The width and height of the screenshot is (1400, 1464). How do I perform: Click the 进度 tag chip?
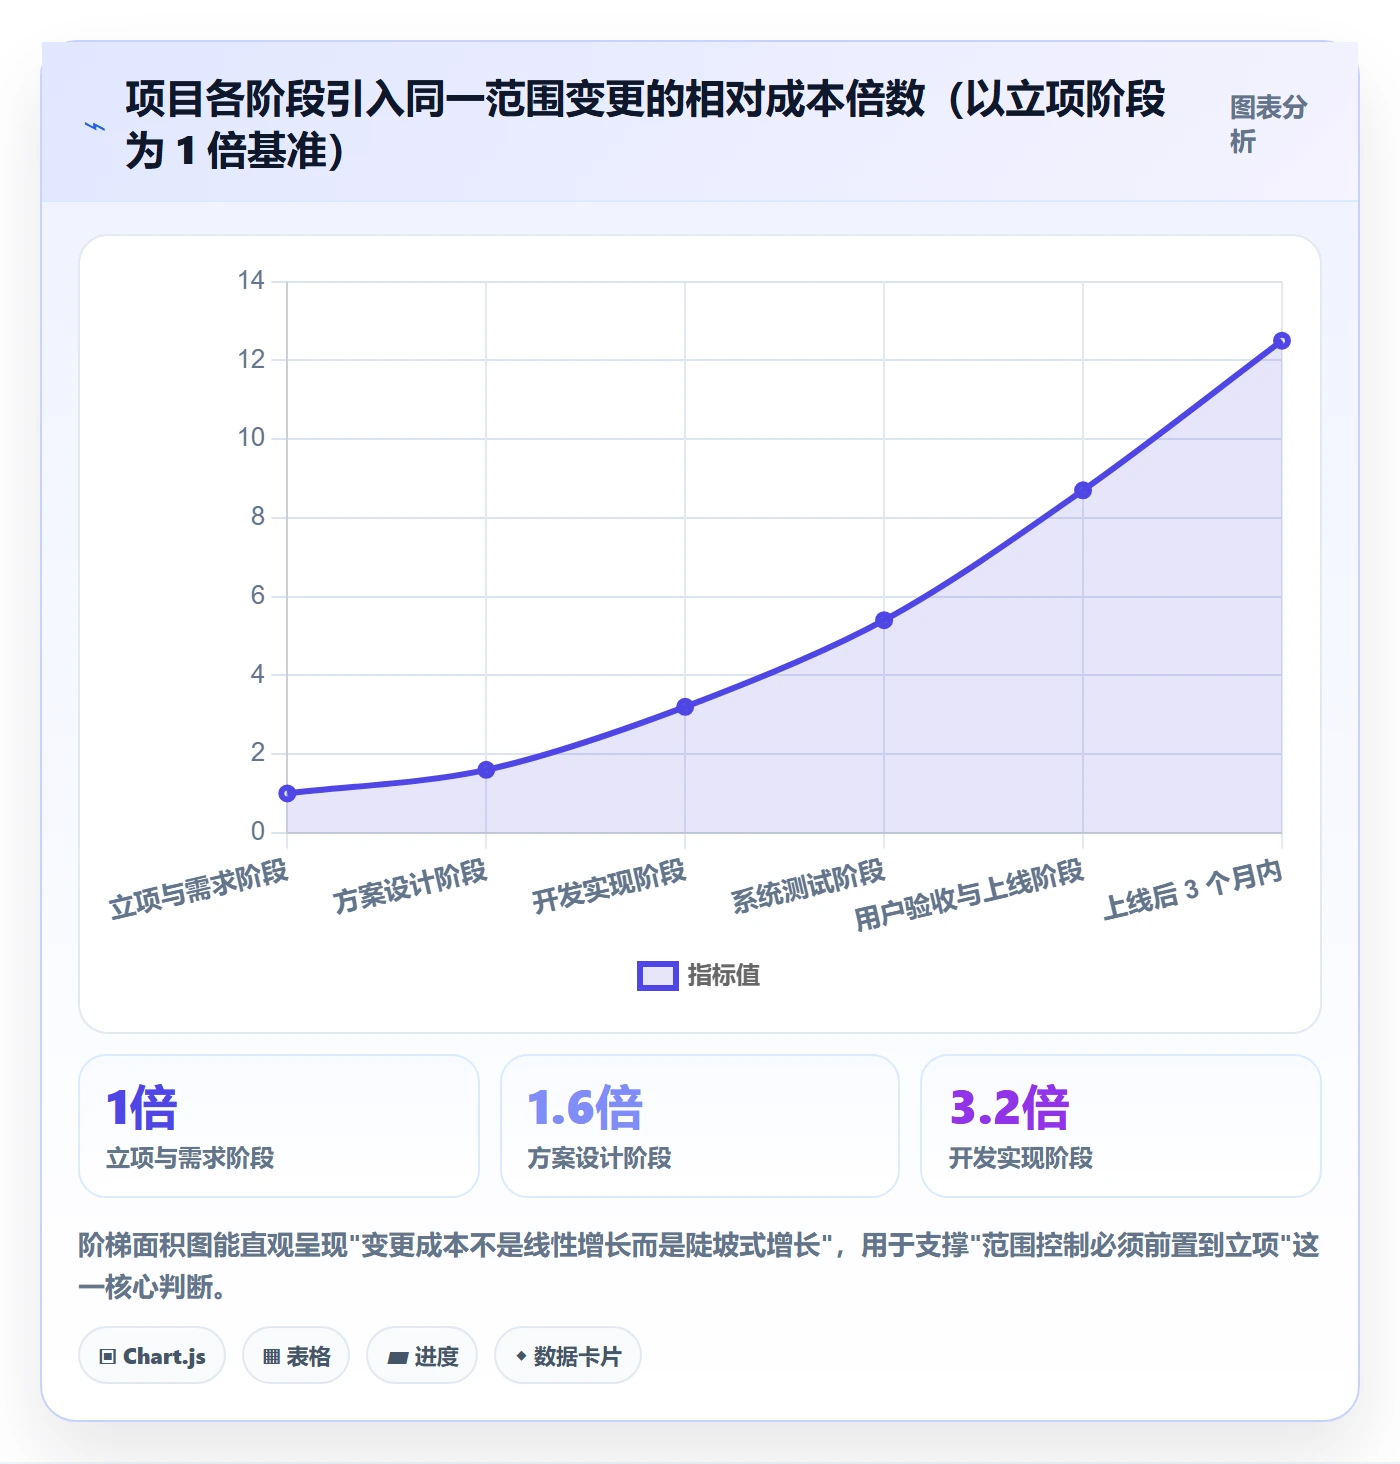tap(422, 1356)
